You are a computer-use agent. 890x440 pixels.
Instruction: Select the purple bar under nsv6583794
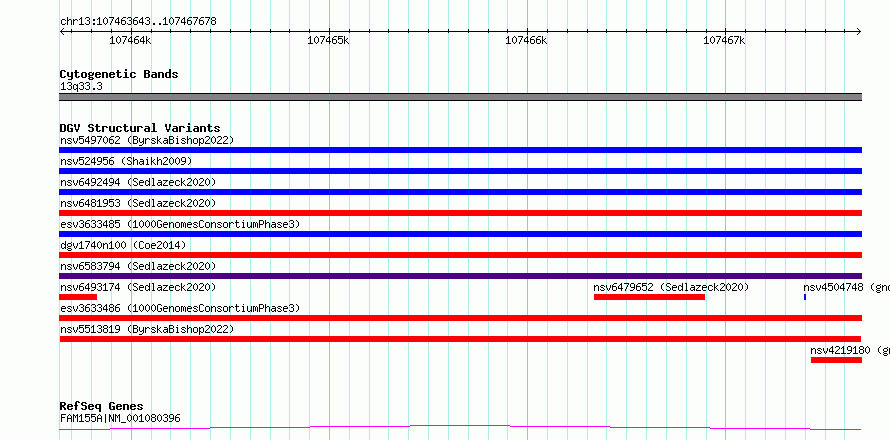pyautogui.click(x=460, y=276)
